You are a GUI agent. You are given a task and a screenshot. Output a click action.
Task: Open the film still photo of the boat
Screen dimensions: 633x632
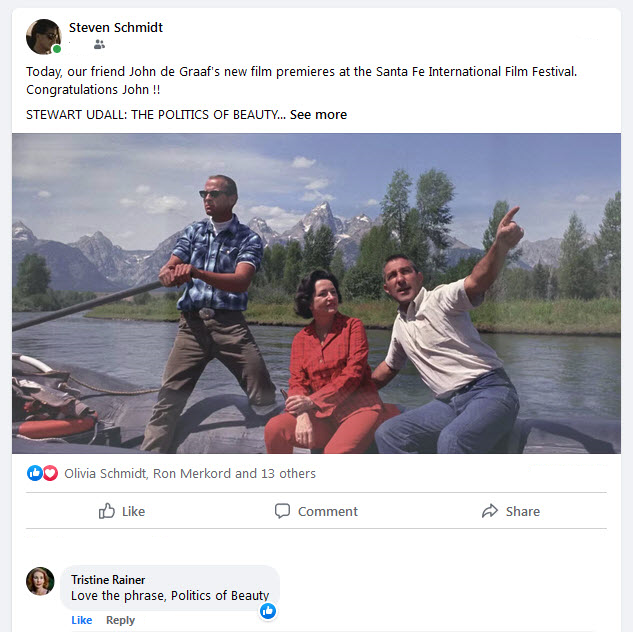[x=316, y=293]
